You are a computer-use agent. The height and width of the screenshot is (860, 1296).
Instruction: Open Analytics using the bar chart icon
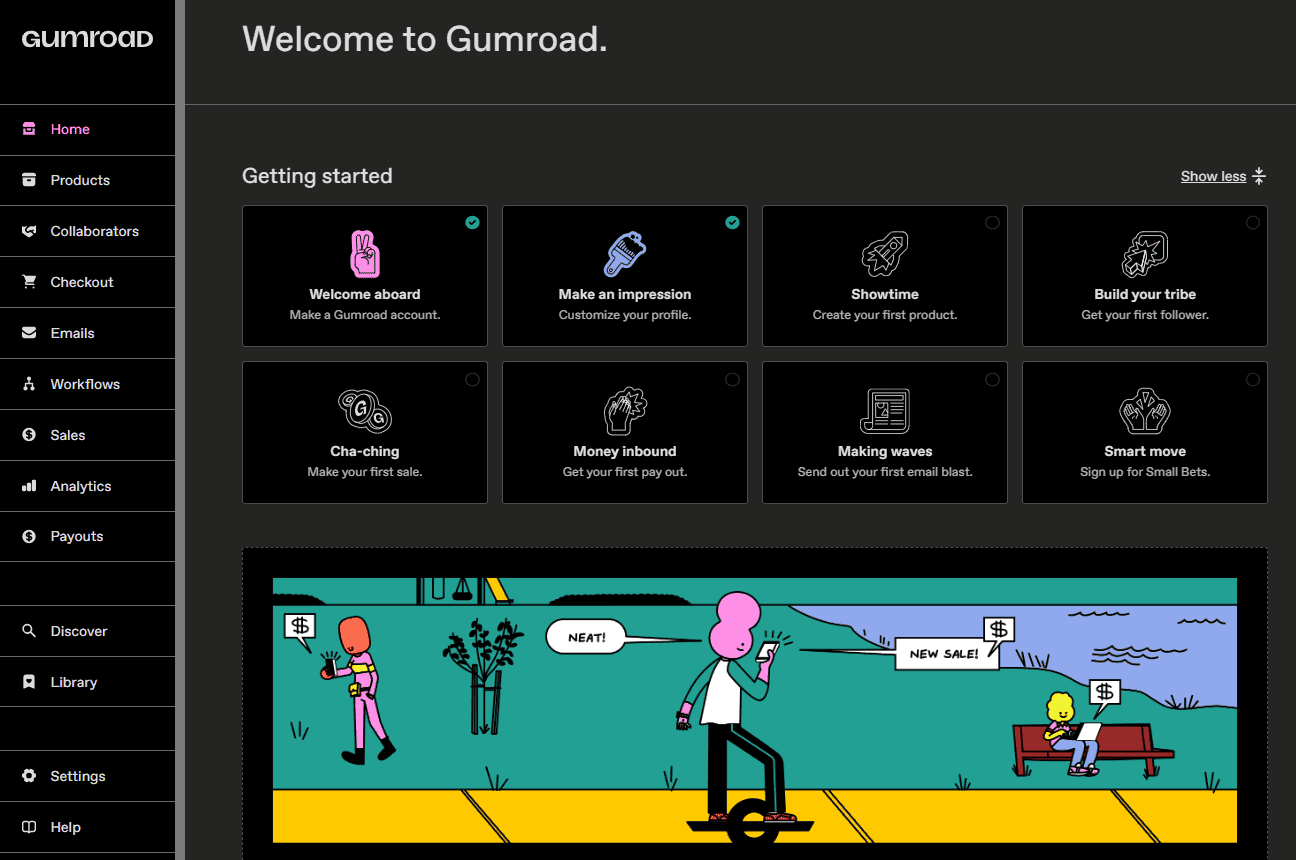coord(30,486)
